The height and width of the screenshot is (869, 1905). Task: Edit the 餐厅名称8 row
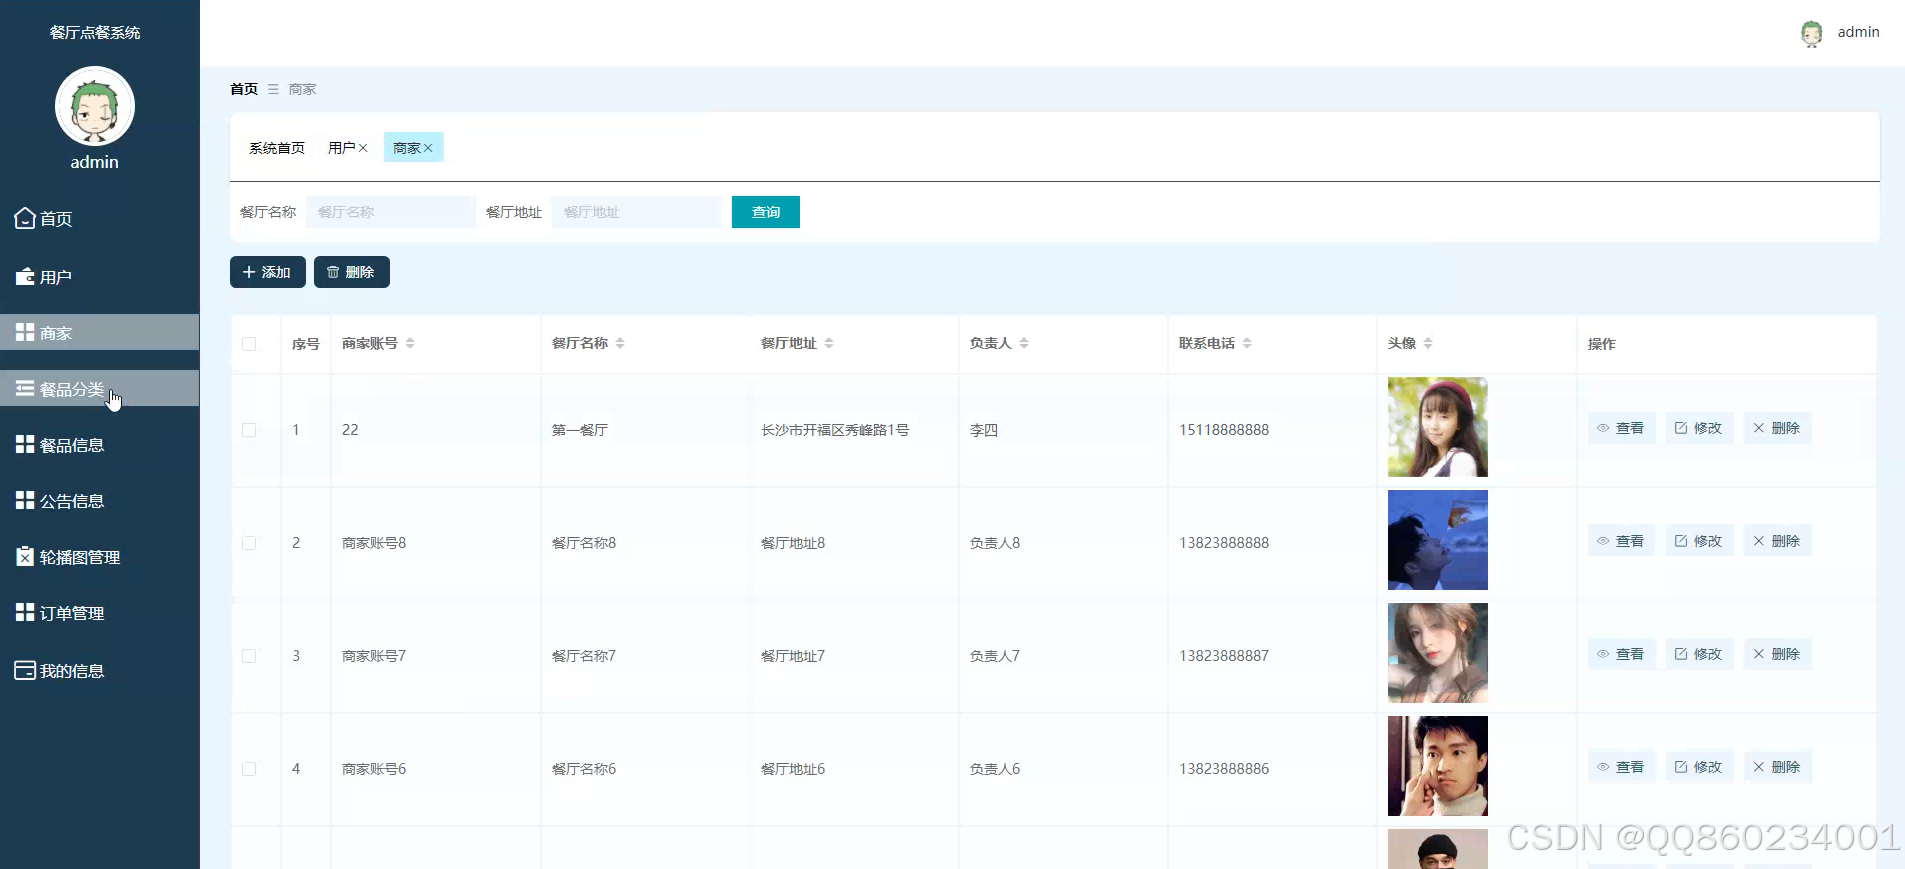1699,541
